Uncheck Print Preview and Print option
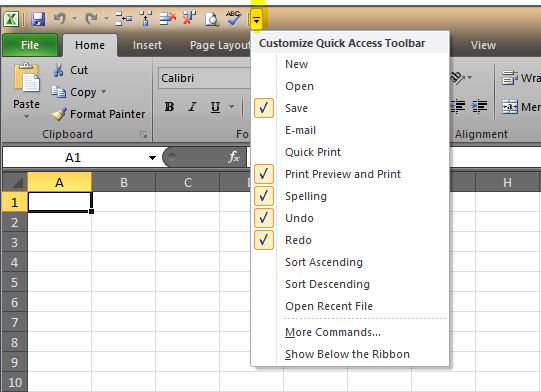541x392 pixels. tap(264, 174)
